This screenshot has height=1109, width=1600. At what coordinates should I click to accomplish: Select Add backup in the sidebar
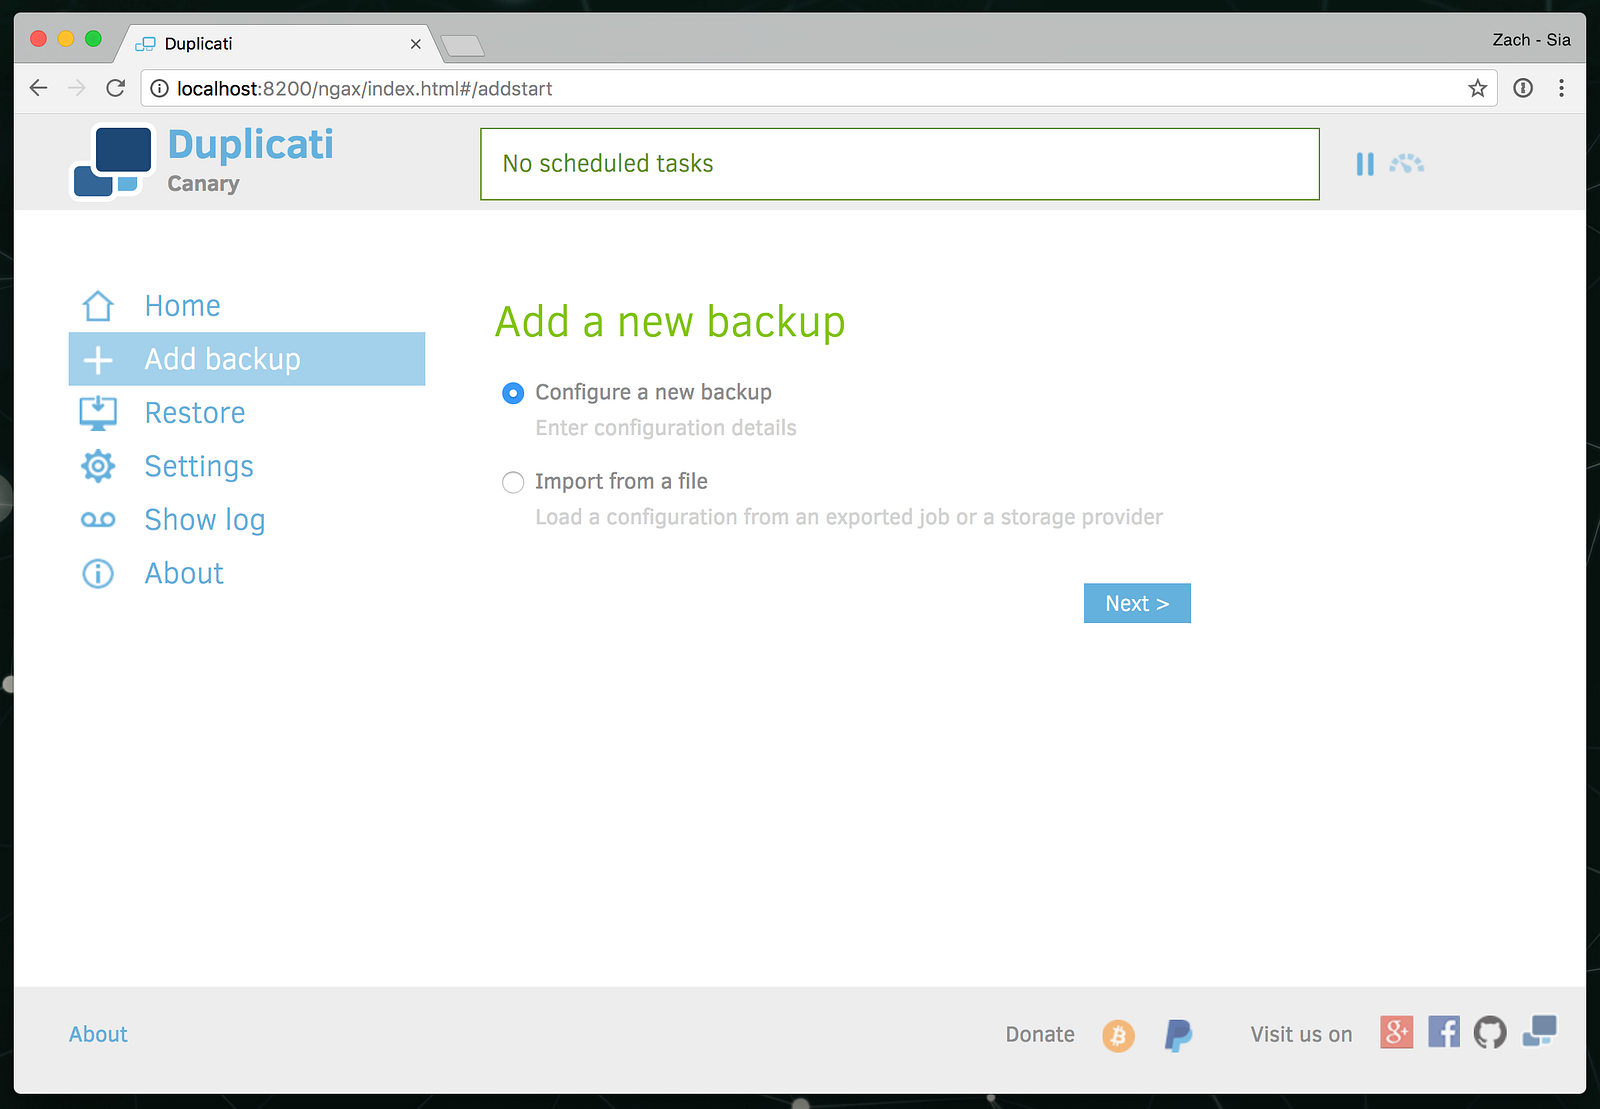pos(247,359)
